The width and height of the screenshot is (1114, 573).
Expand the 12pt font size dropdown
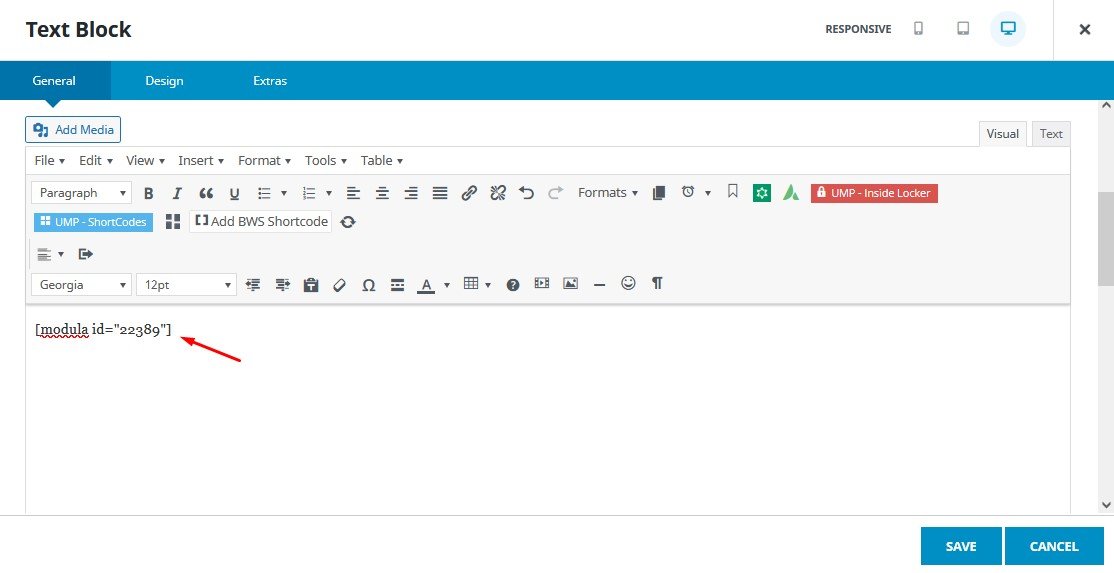pyautogui.click(x=186, y=285)
